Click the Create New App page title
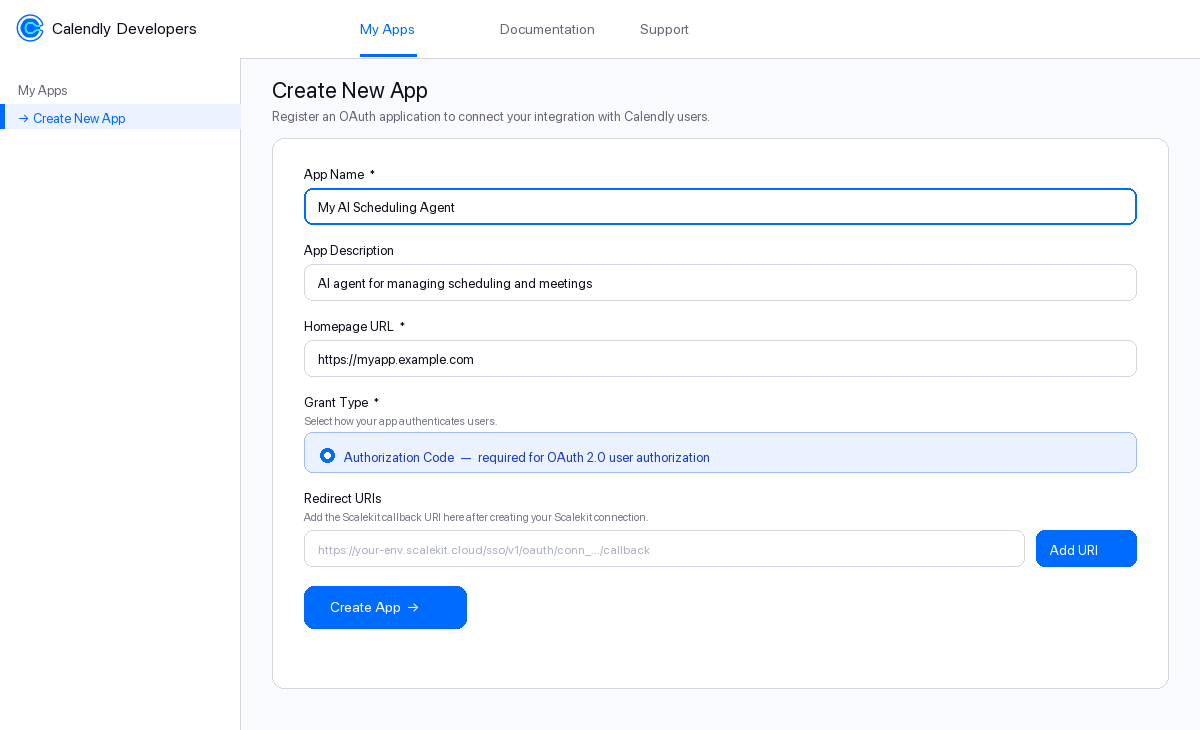1200x730 pixels. point(349,90)
